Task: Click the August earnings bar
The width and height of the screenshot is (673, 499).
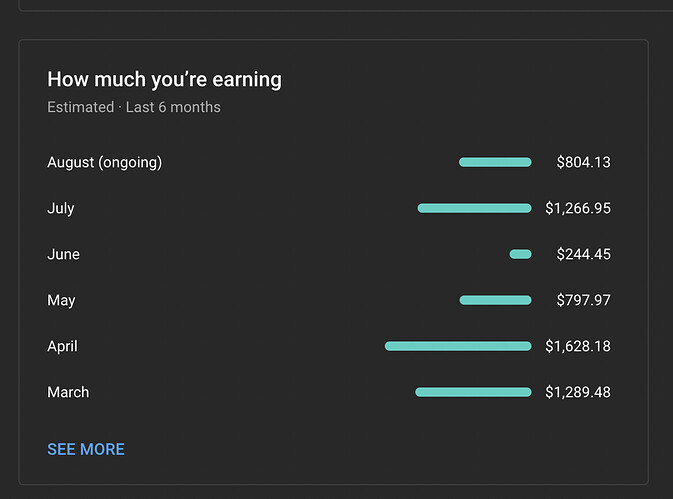Action: point(495,162)
